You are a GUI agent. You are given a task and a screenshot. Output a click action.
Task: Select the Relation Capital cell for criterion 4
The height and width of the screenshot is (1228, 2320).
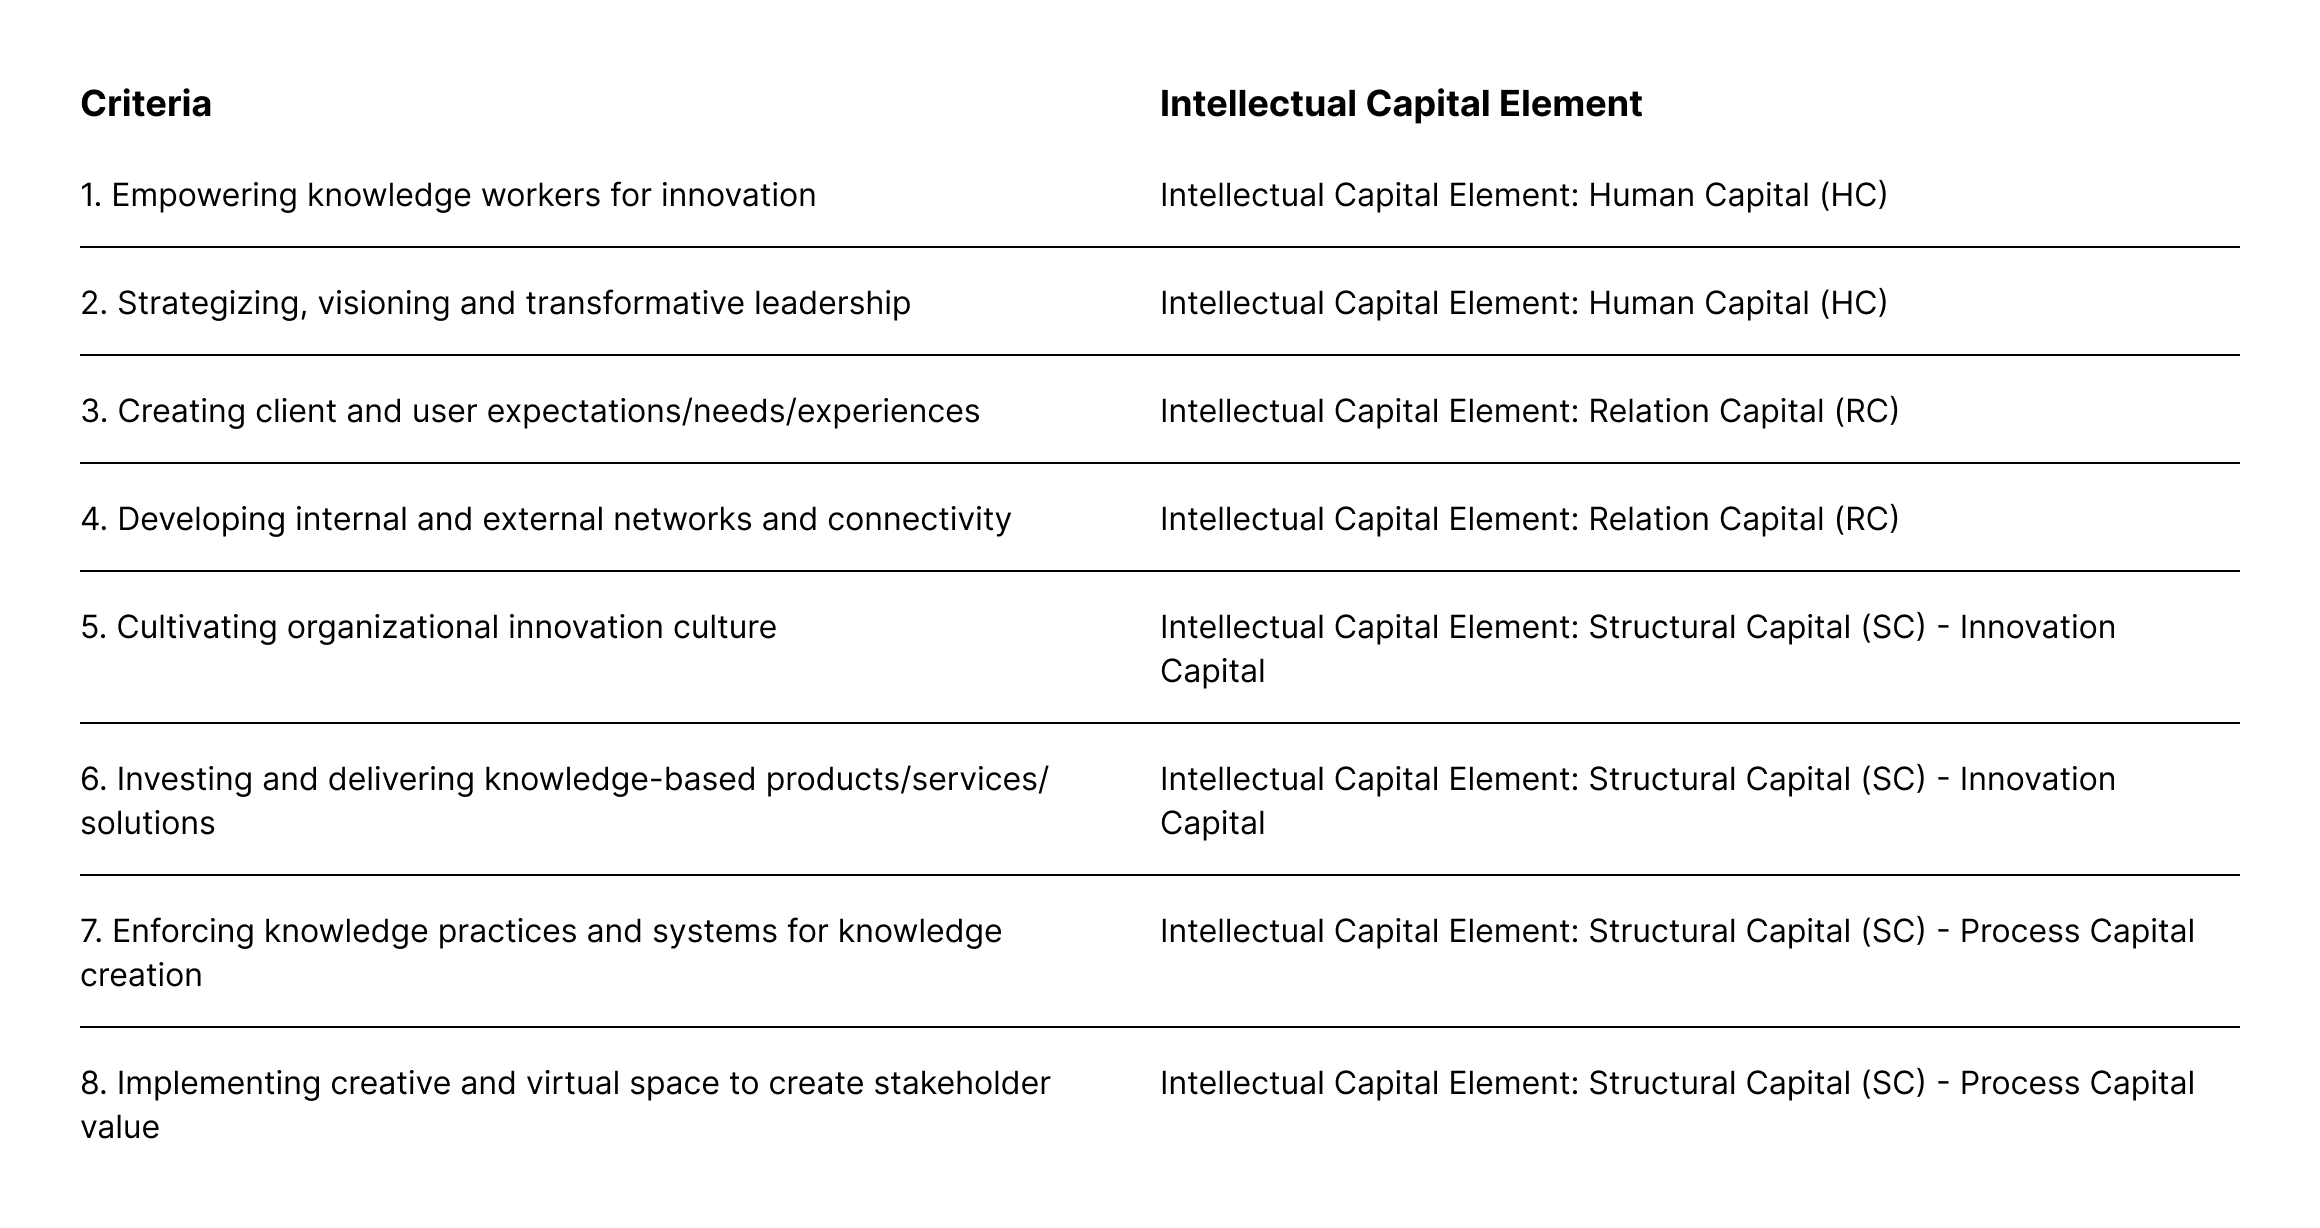[x=1529, y=519]
